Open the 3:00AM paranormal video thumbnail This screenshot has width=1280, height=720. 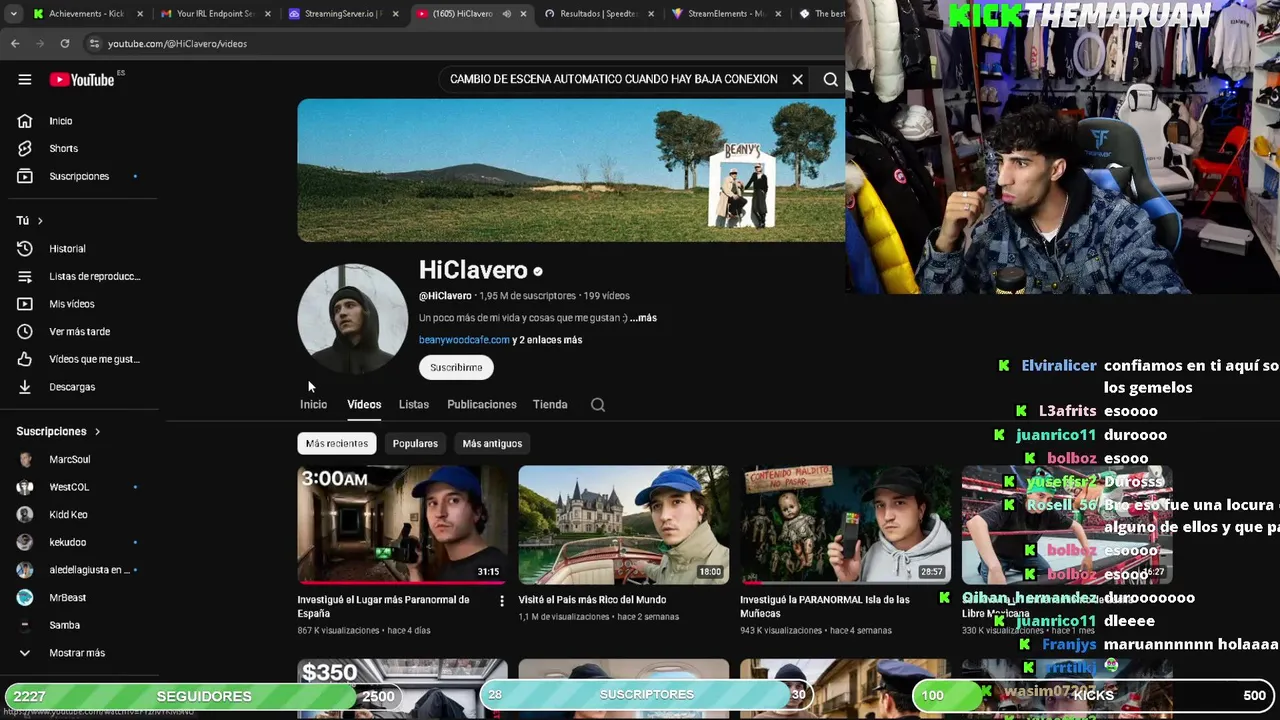(x=402, y=524)
